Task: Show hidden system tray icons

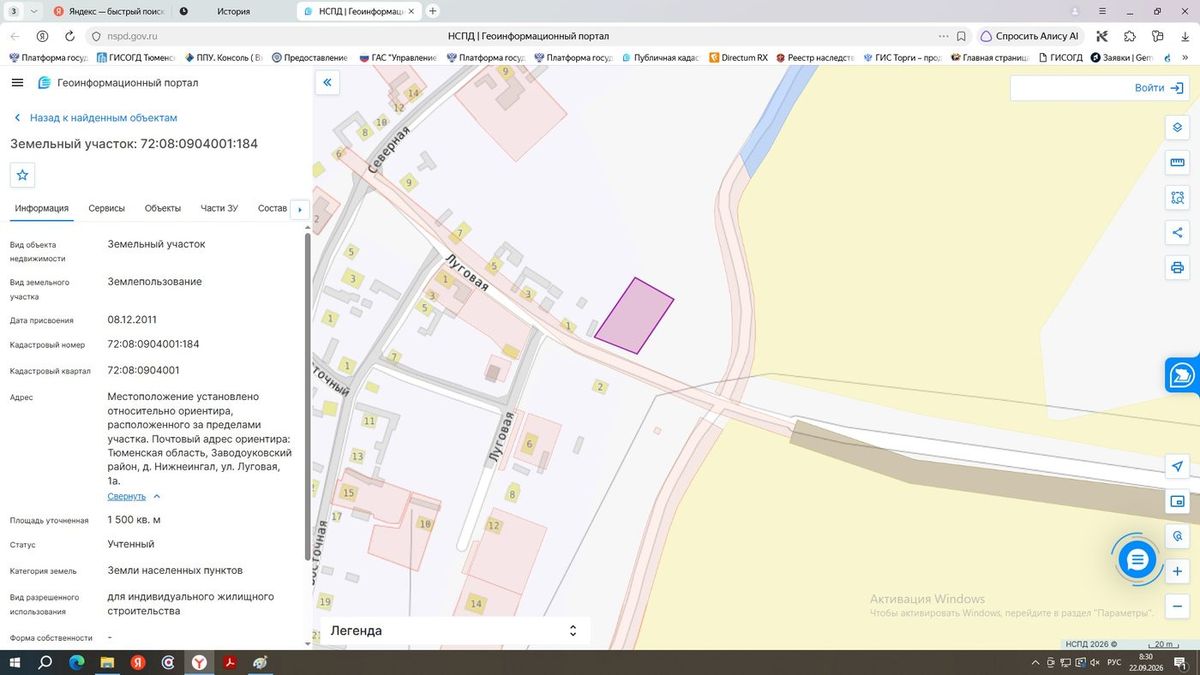Action: (x=1035, y=662)
